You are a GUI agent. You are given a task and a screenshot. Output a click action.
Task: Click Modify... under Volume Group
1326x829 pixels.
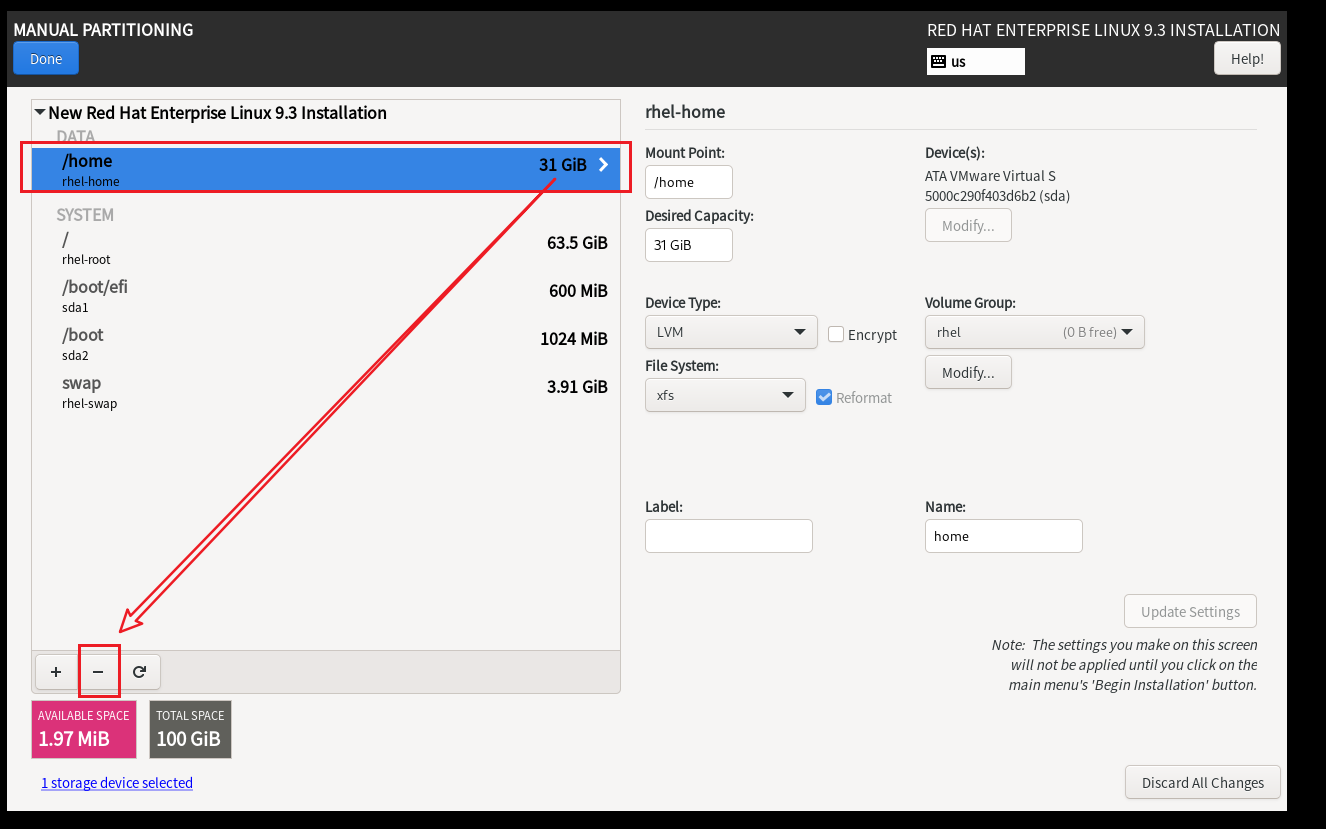pyautogui.click(x=968, y=372)
